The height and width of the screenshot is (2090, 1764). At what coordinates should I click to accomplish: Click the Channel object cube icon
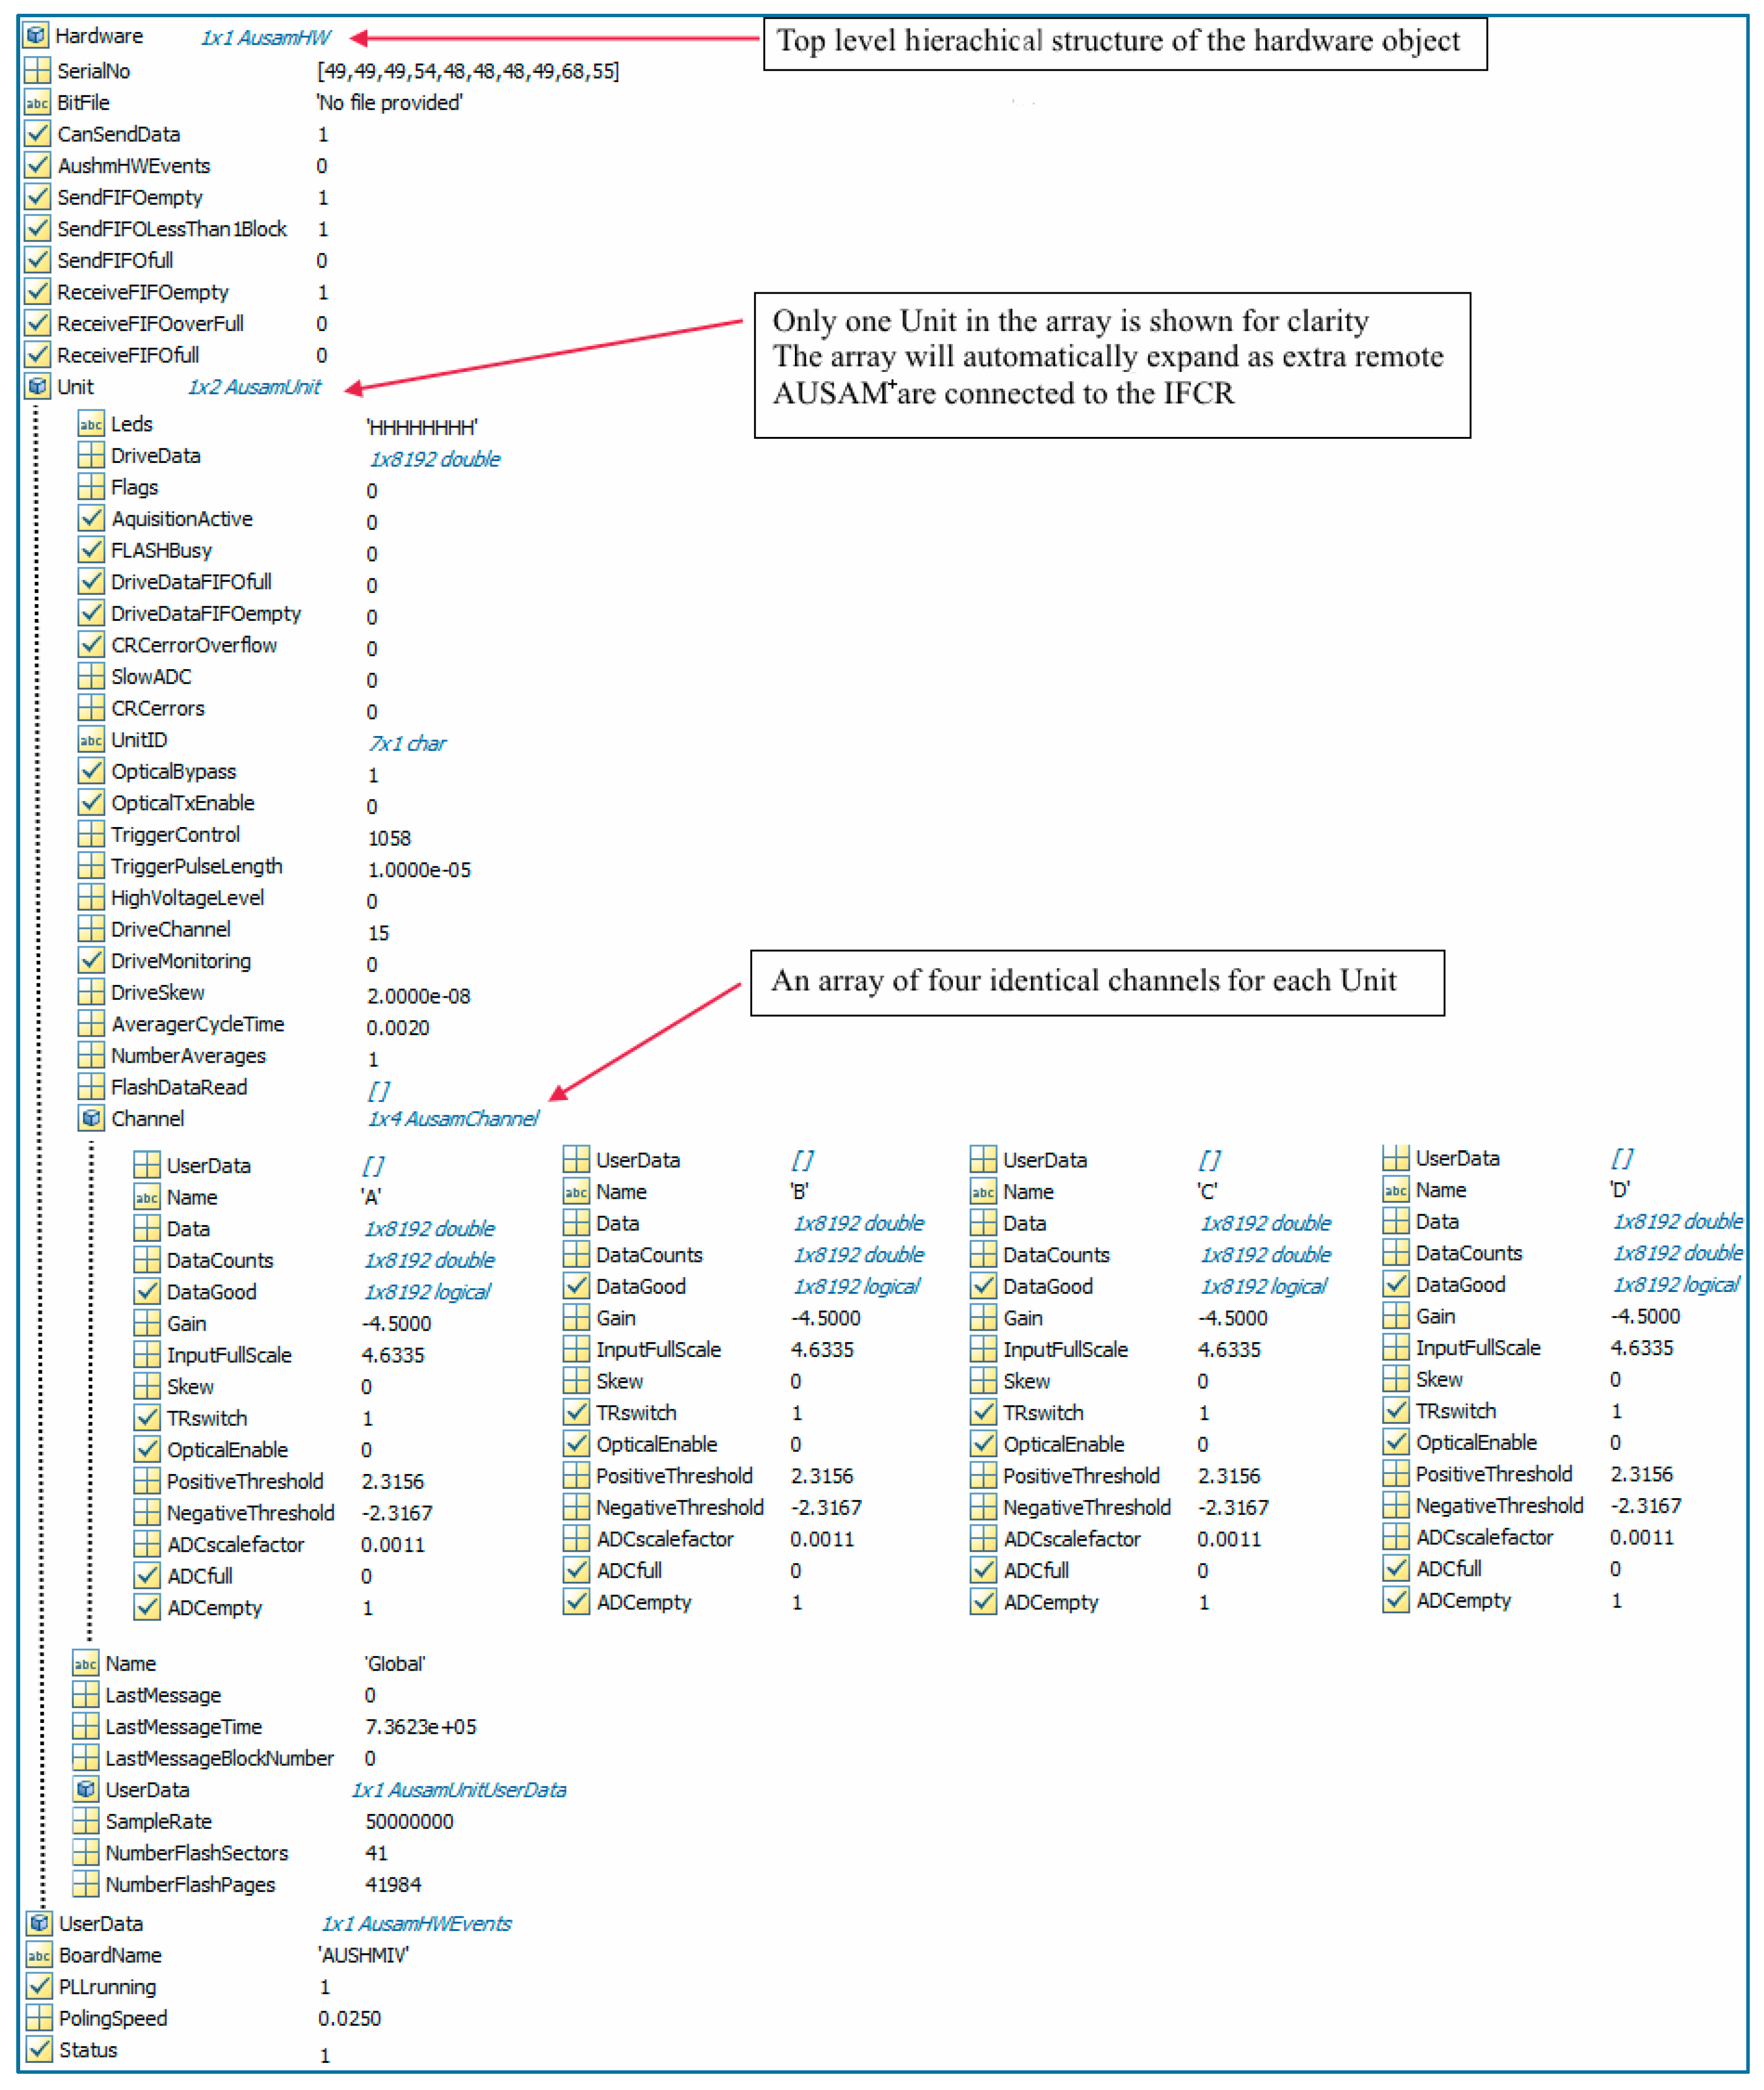(91, 1118)
